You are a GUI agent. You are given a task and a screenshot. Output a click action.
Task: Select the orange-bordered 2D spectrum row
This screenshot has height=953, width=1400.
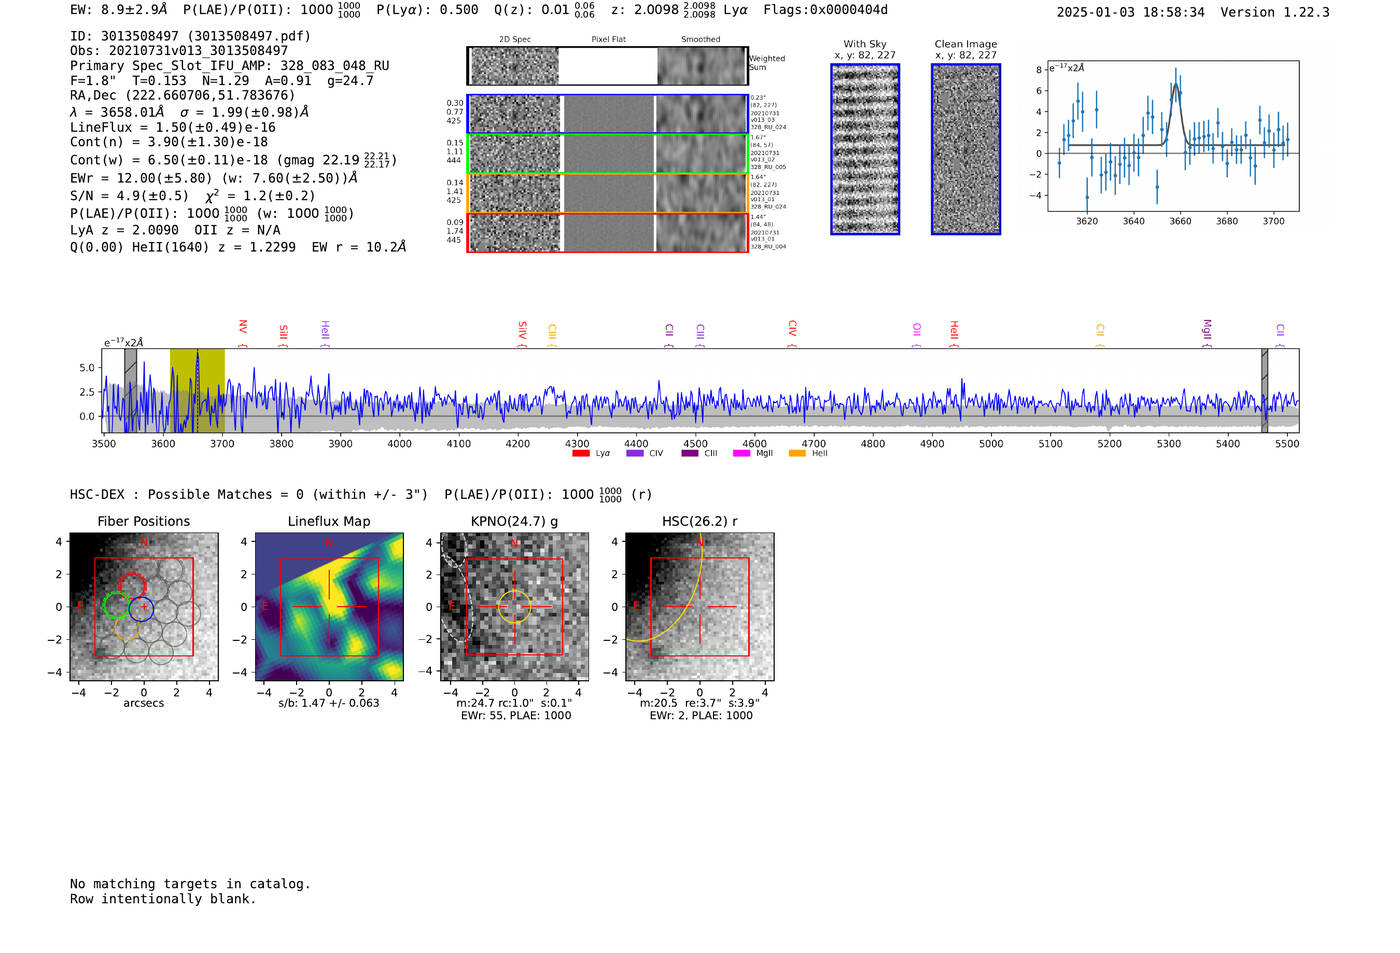[607, 193]
